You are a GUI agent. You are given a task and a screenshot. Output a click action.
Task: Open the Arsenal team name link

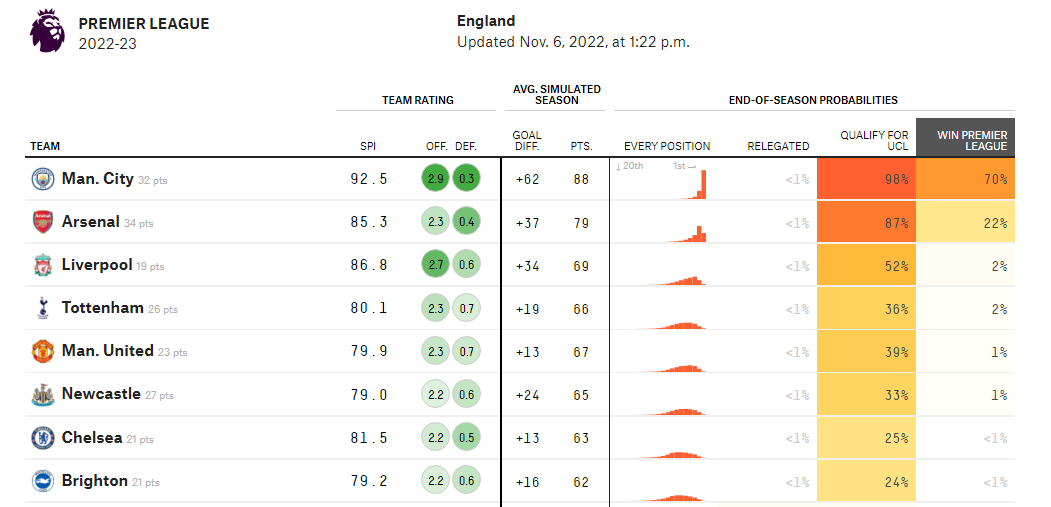tap(90, 221)
